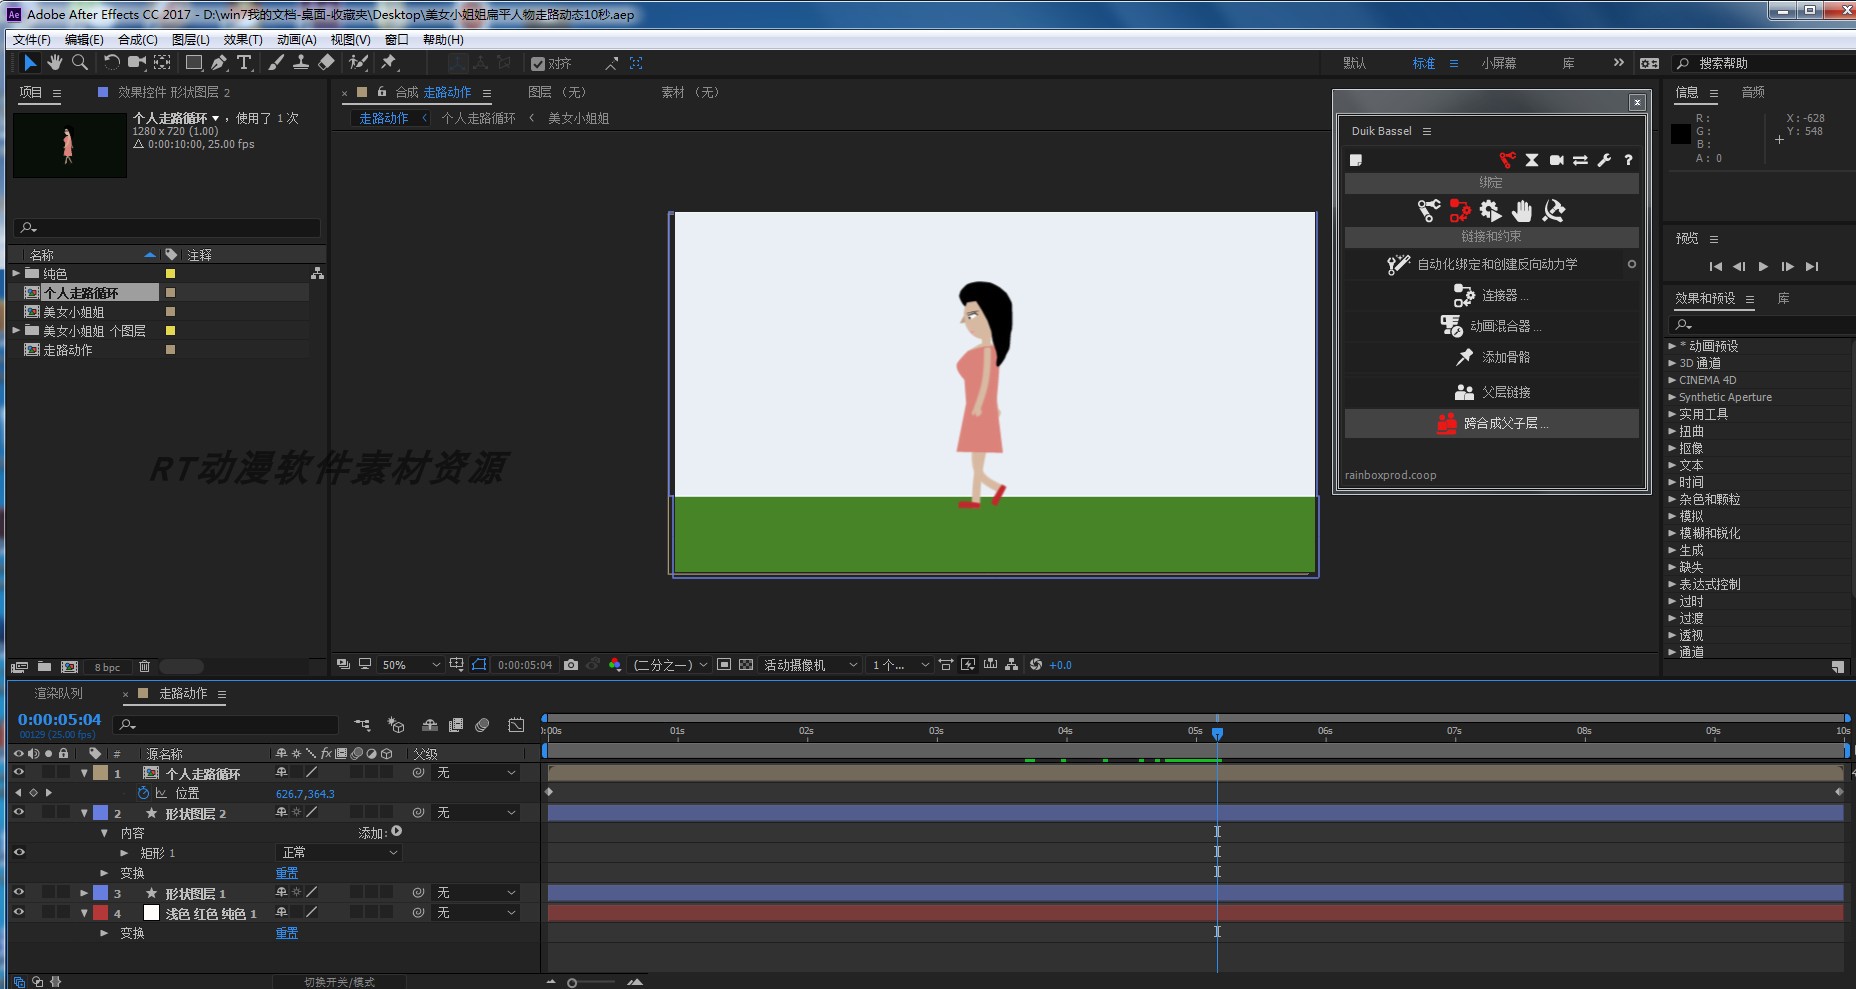Take a snapshot with camera icon
The image size is (1856, 989).
point(571,665)
